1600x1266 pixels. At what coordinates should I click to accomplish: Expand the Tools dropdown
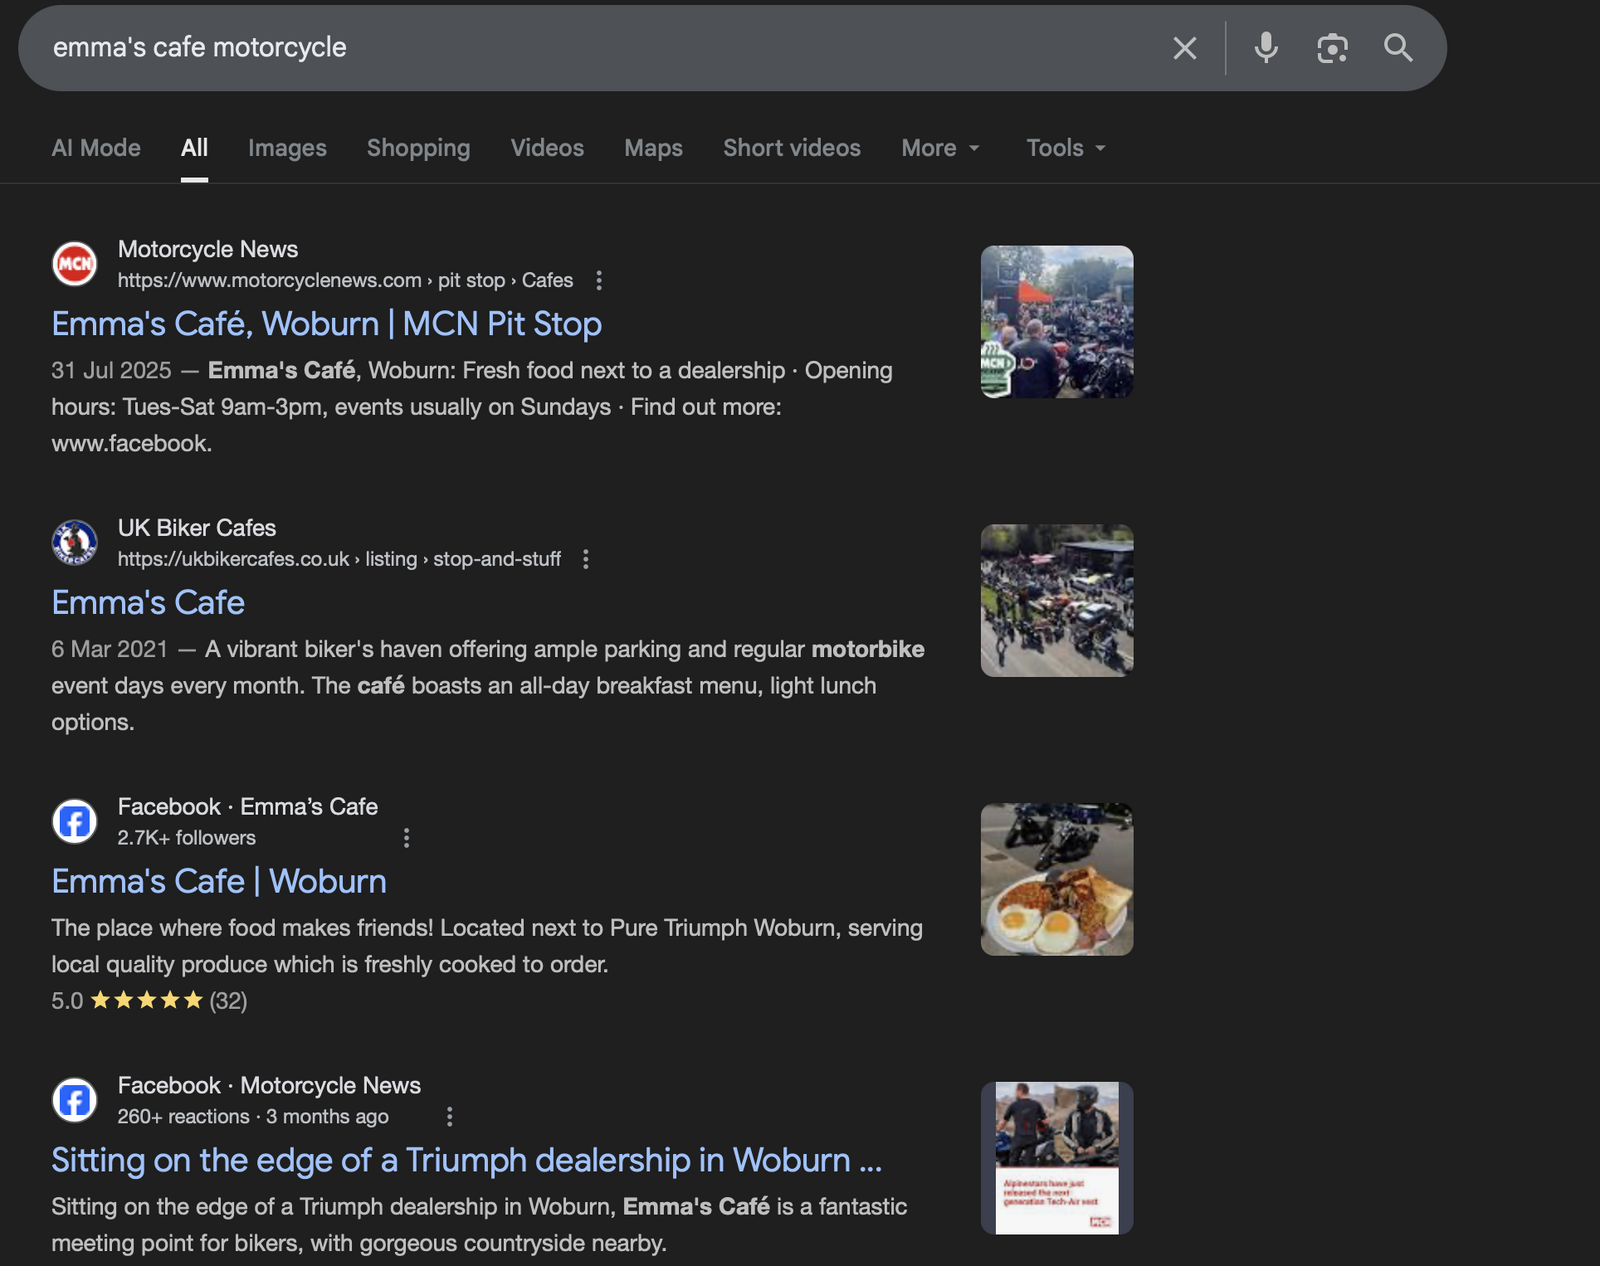tap(1065, 148)
